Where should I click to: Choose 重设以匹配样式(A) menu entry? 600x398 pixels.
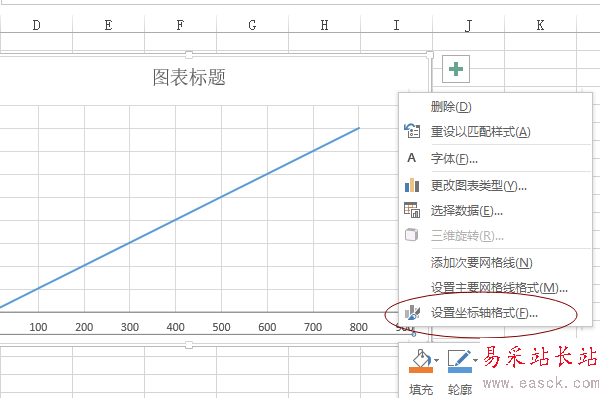coord(481,132)
